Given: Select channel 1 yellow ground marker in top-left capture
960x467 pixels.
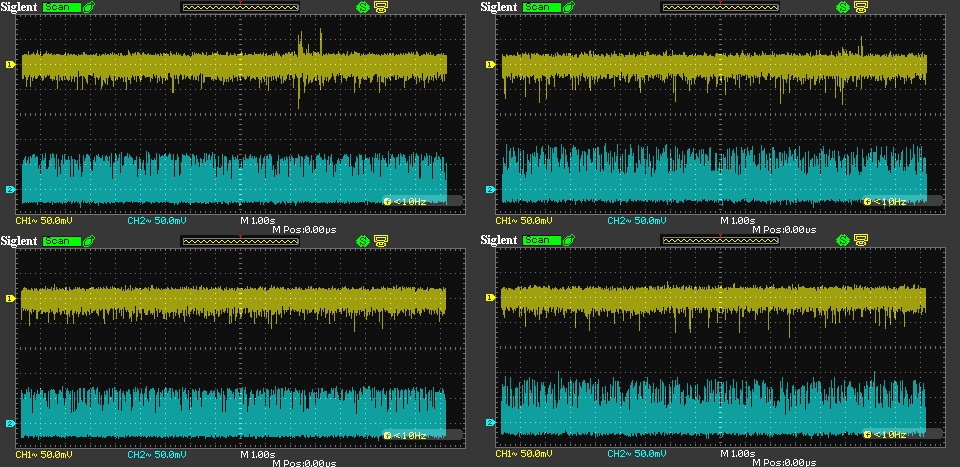Looking at the screenshot, I should coord(10,65).
